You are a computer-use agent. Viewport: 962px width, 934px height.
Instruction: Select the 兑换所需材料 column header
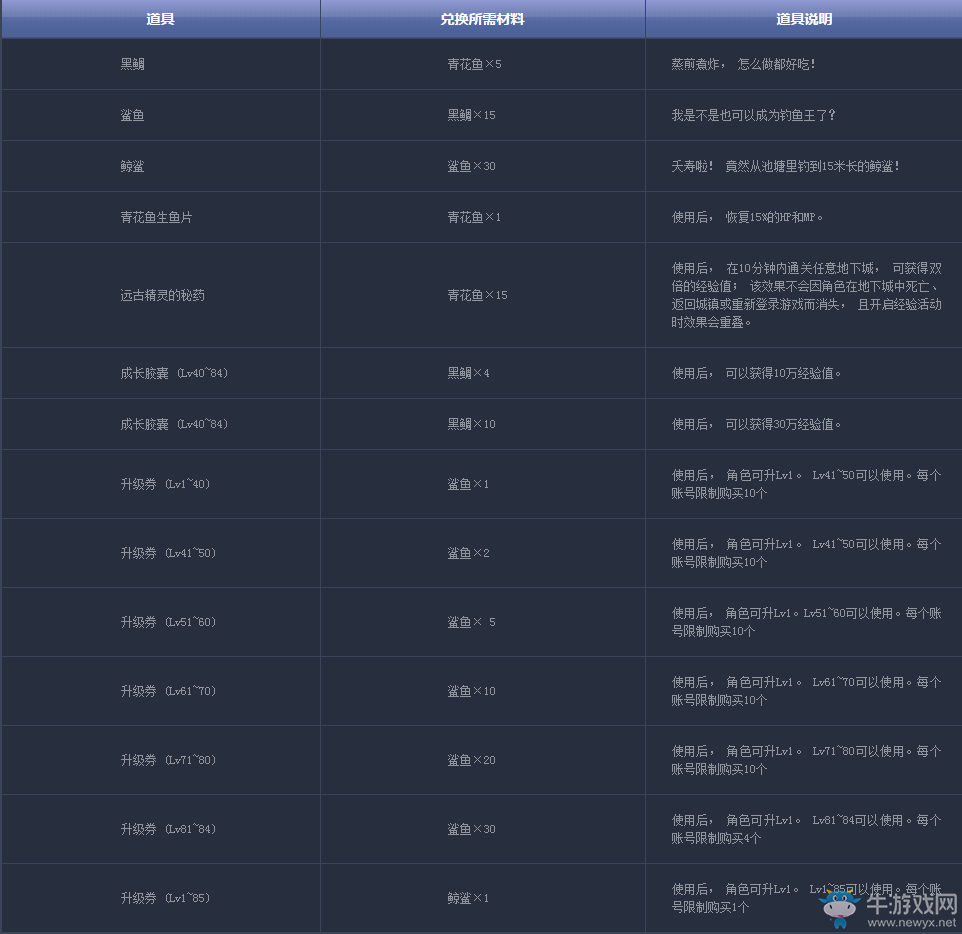(482, 19)
